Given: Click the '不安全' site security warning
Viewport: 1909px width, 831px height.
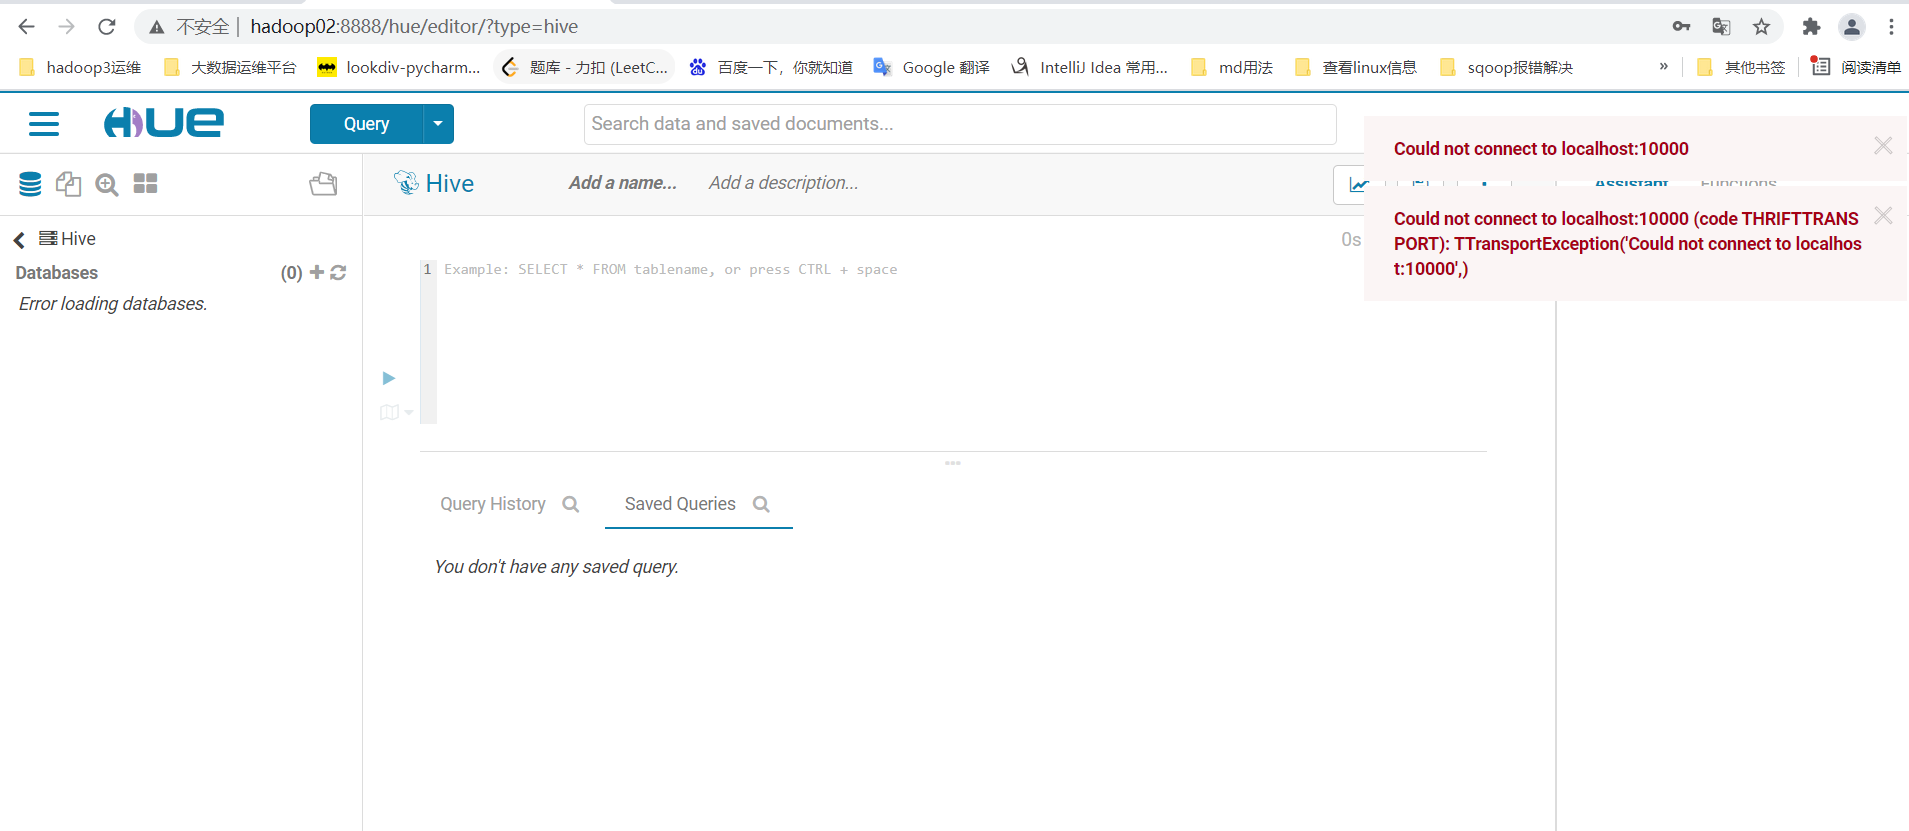Looking at the screenshot, I should click(x=190, y=27).
